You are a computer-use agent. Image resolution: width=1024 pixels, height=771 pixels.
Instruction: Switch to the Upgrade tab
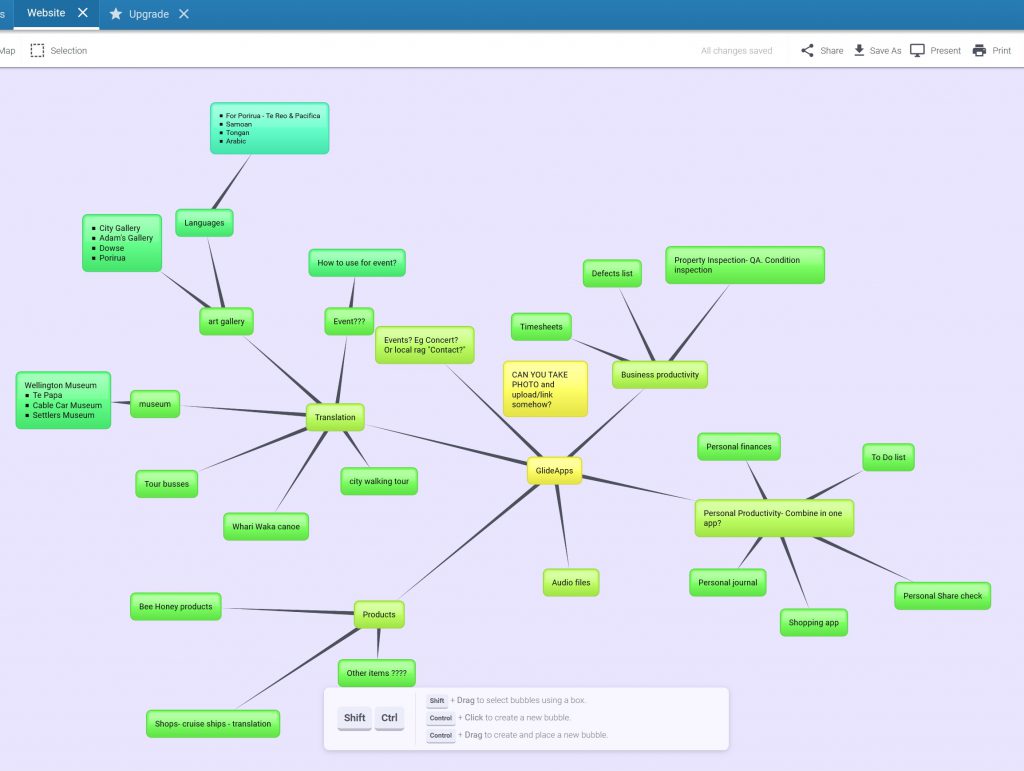coord(148,14)
